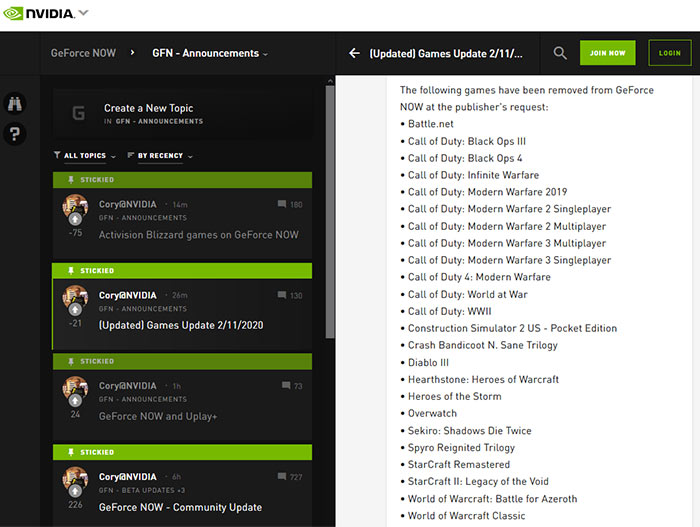Click the pin icon on the second STICKIED banner

(x=71, y=271)
